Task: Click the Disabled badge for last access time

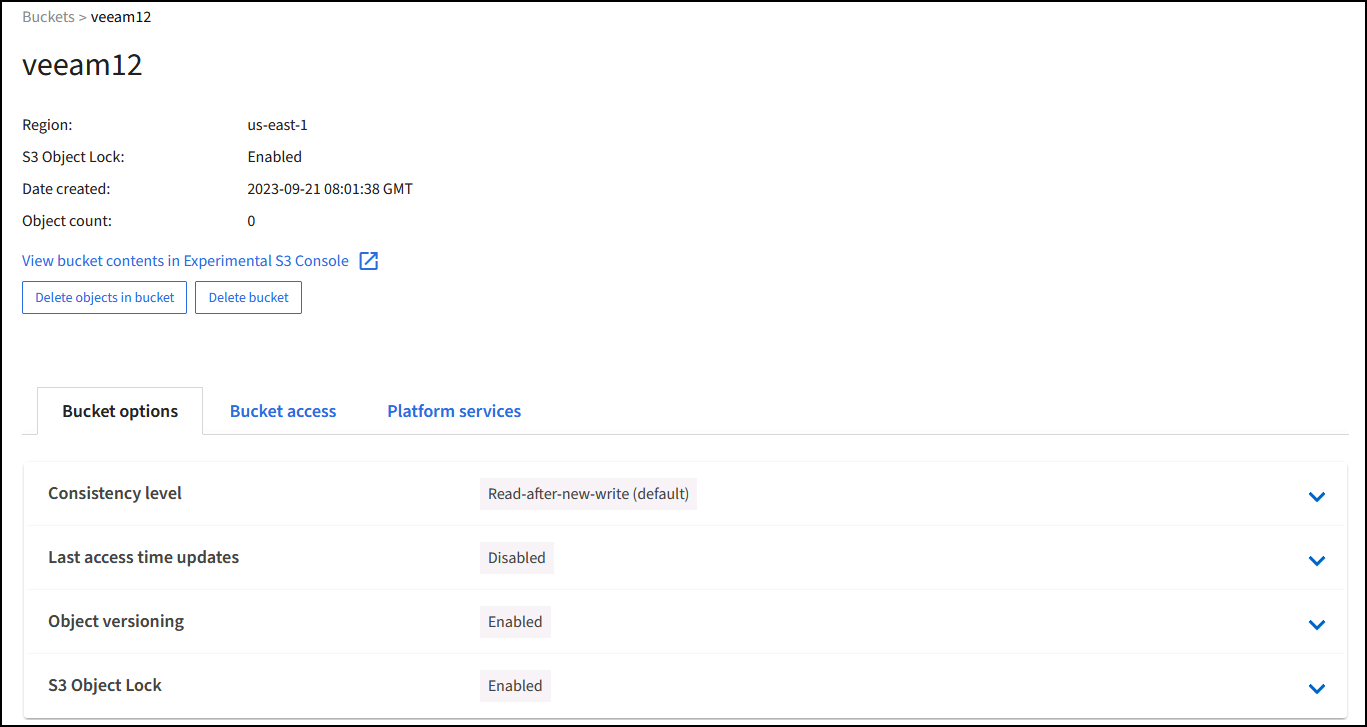Action: pos(516,558)
